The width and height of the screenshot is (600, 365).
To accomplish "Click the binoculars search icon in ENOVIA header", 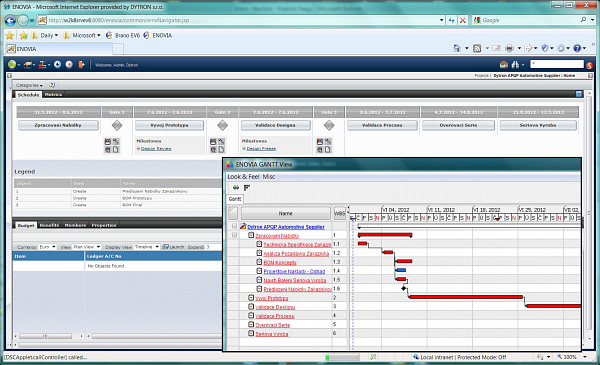I will point(515,65).
